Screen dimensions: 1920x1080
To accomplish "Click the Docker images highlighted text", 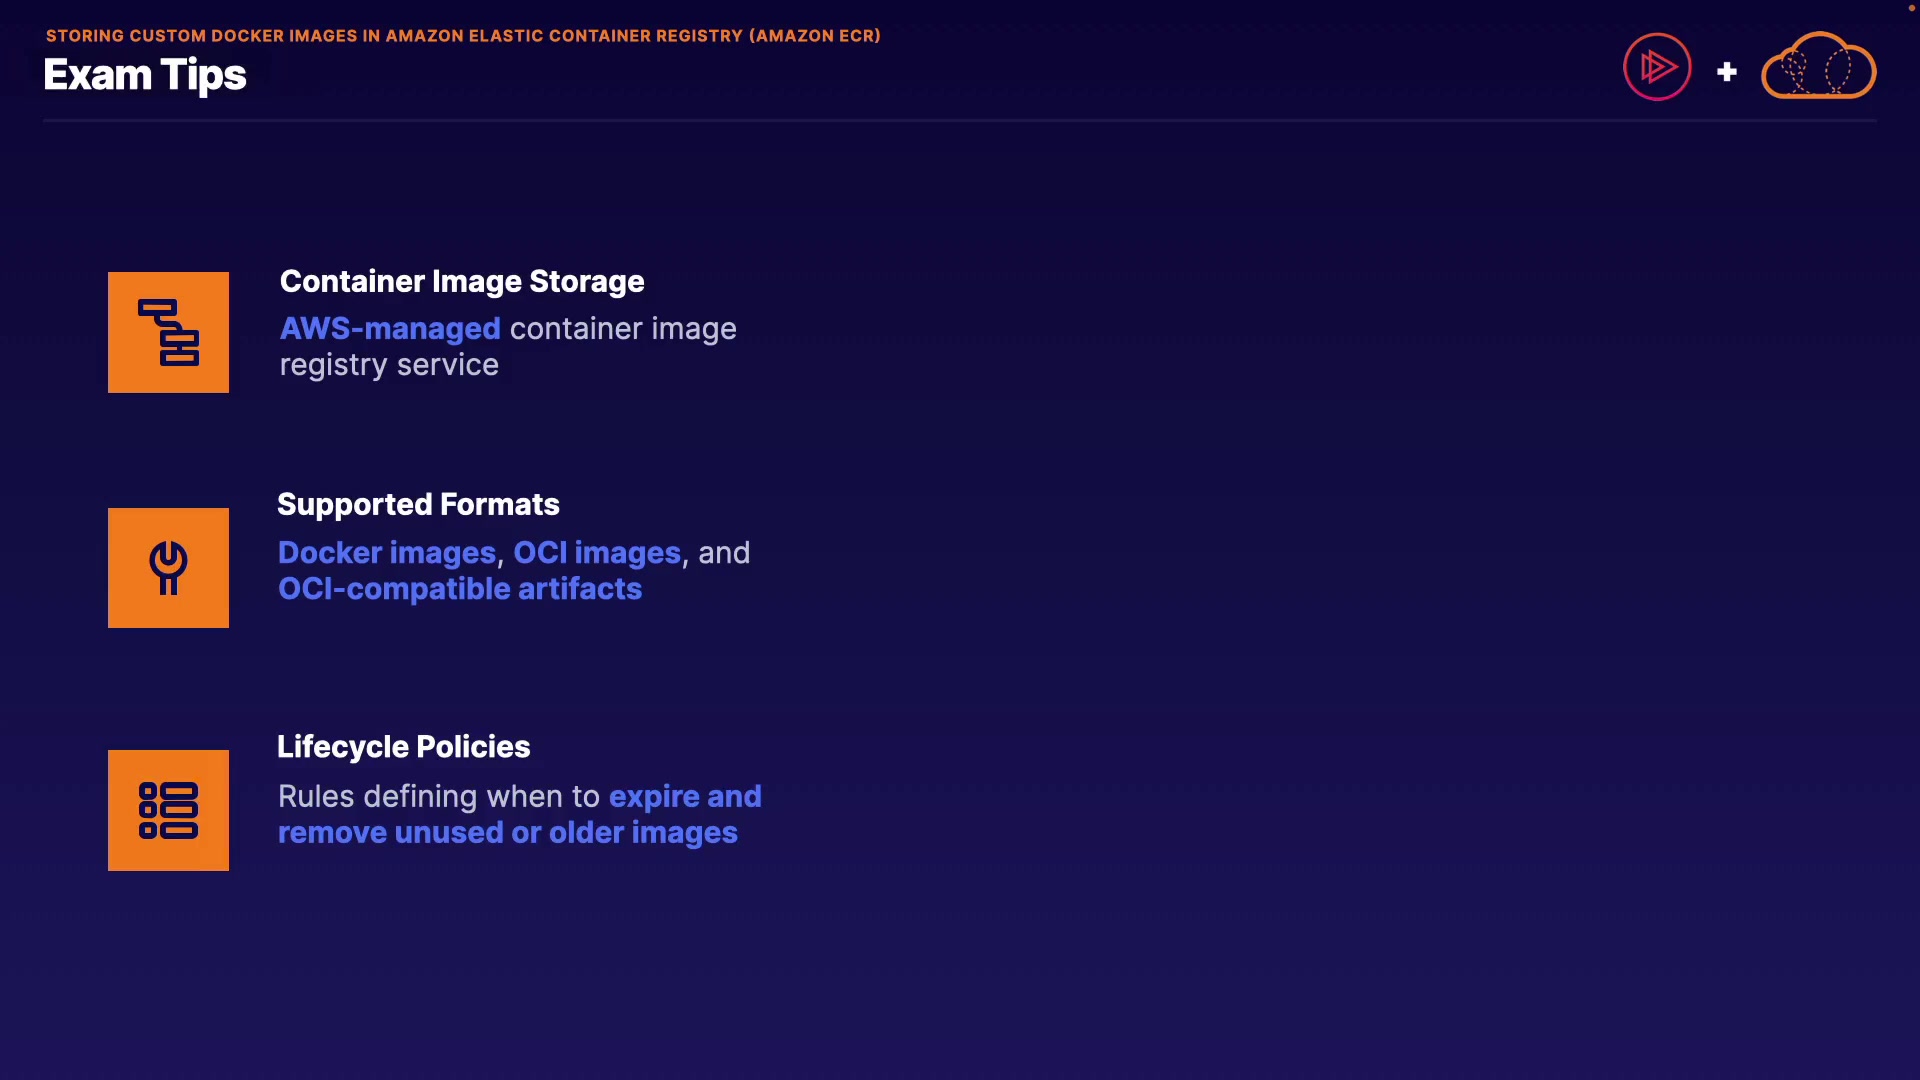I will [x=387, y=553].
